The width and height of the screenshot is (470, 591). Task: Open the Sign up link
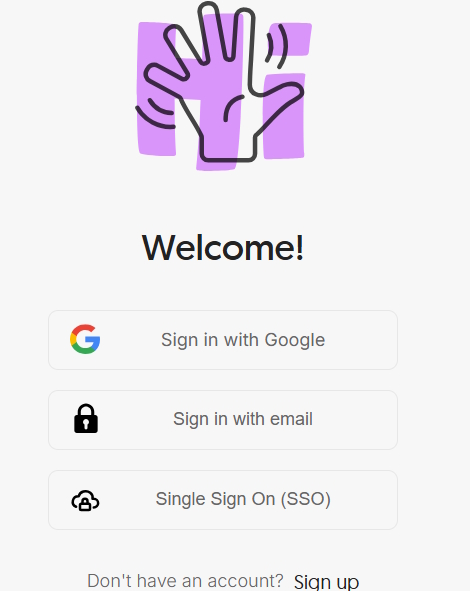(x=326, y=582)
